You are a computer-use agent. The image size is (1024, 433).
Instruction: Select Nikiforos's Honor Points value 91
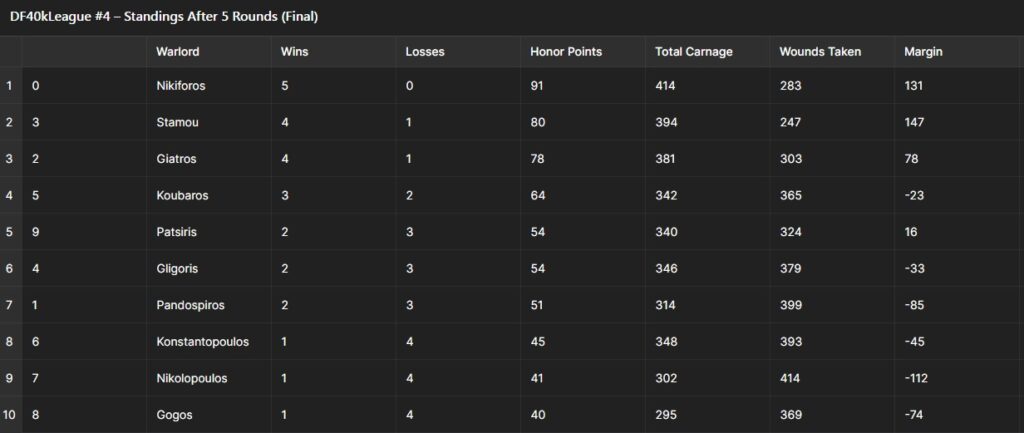coord(539,86)
